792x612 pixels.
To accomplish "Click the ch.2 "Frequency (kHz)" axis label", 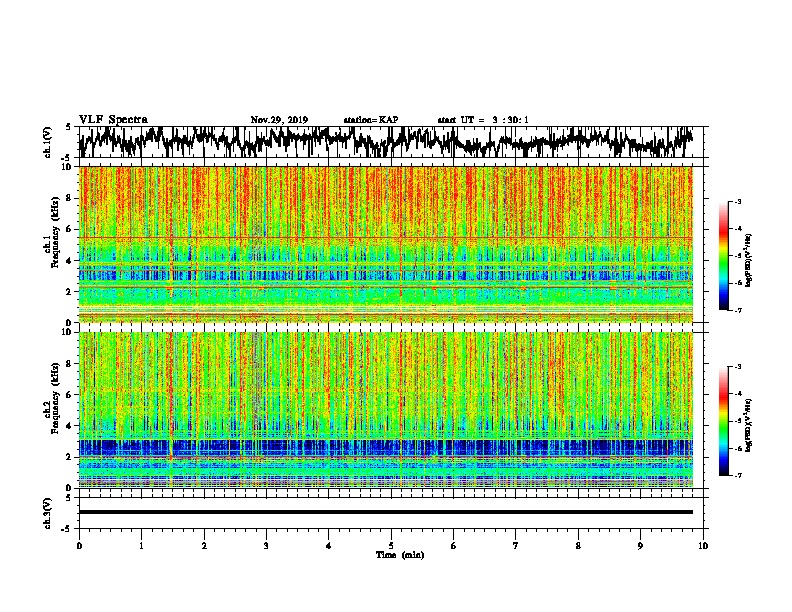I will (x=56, y=398).
